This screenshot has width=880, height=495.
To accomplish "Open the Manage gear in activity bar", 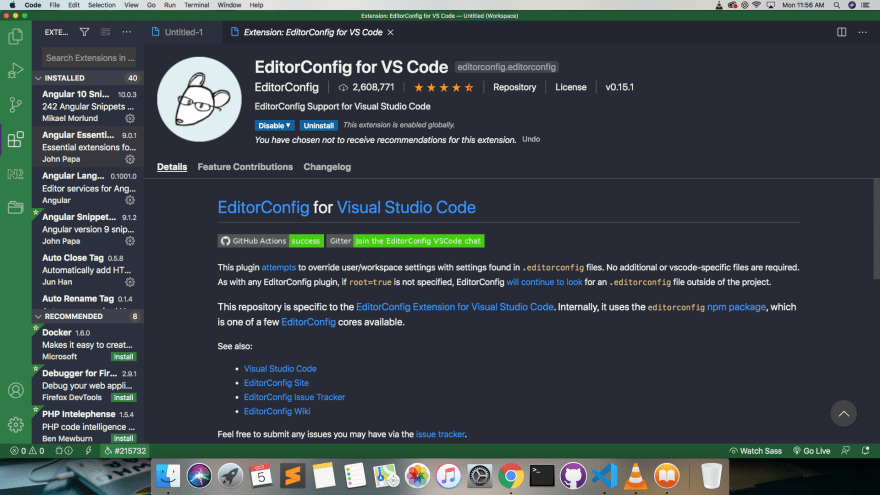I will point(16,425).
